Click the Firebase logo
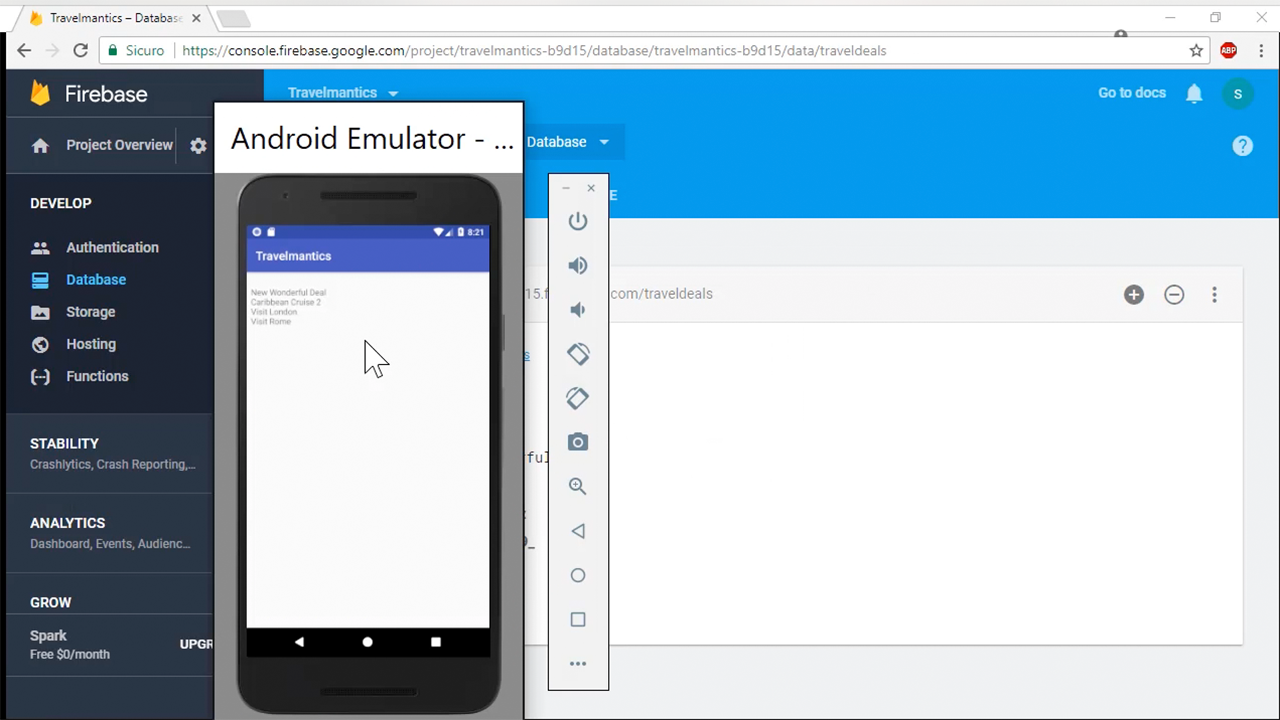 tap(88, 93)
